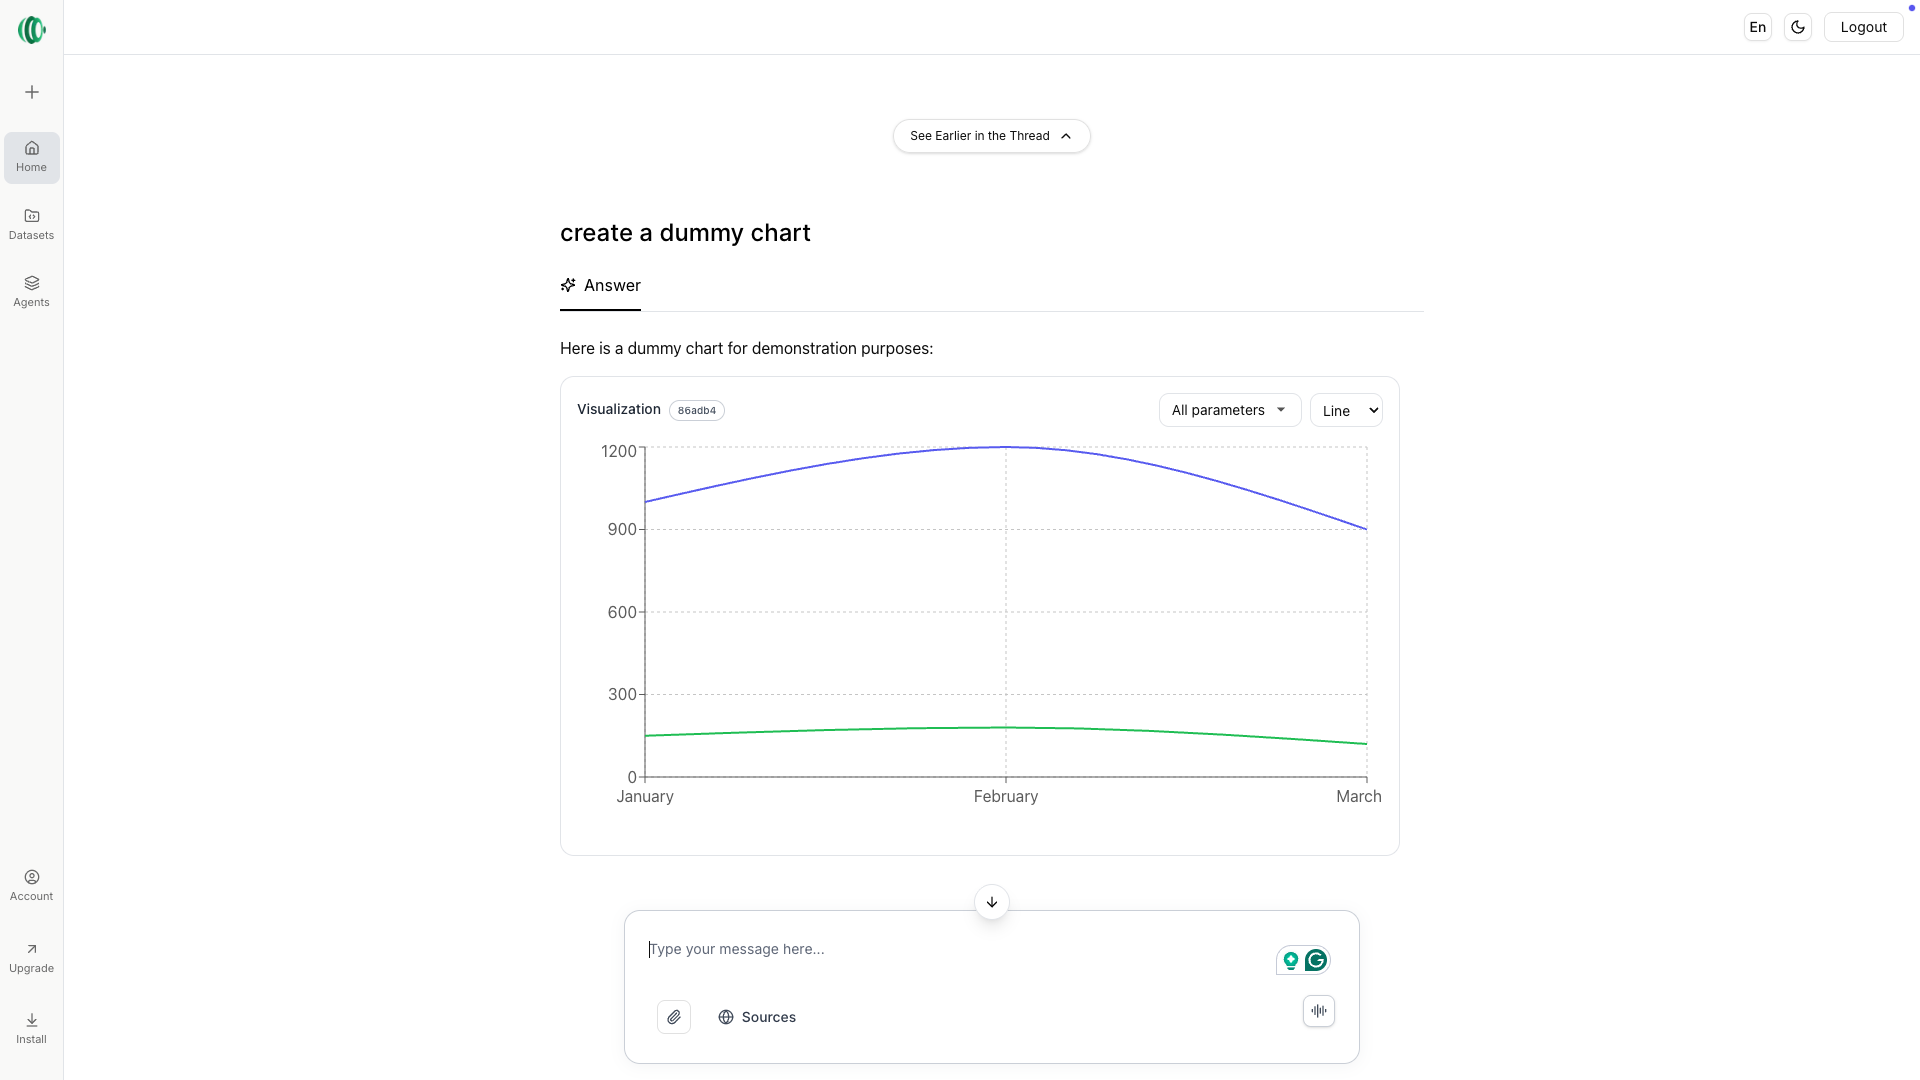Viewport: 1920px width, 1080px height.
Task: Click the Sources button
Action: (x=758, y=1017)
